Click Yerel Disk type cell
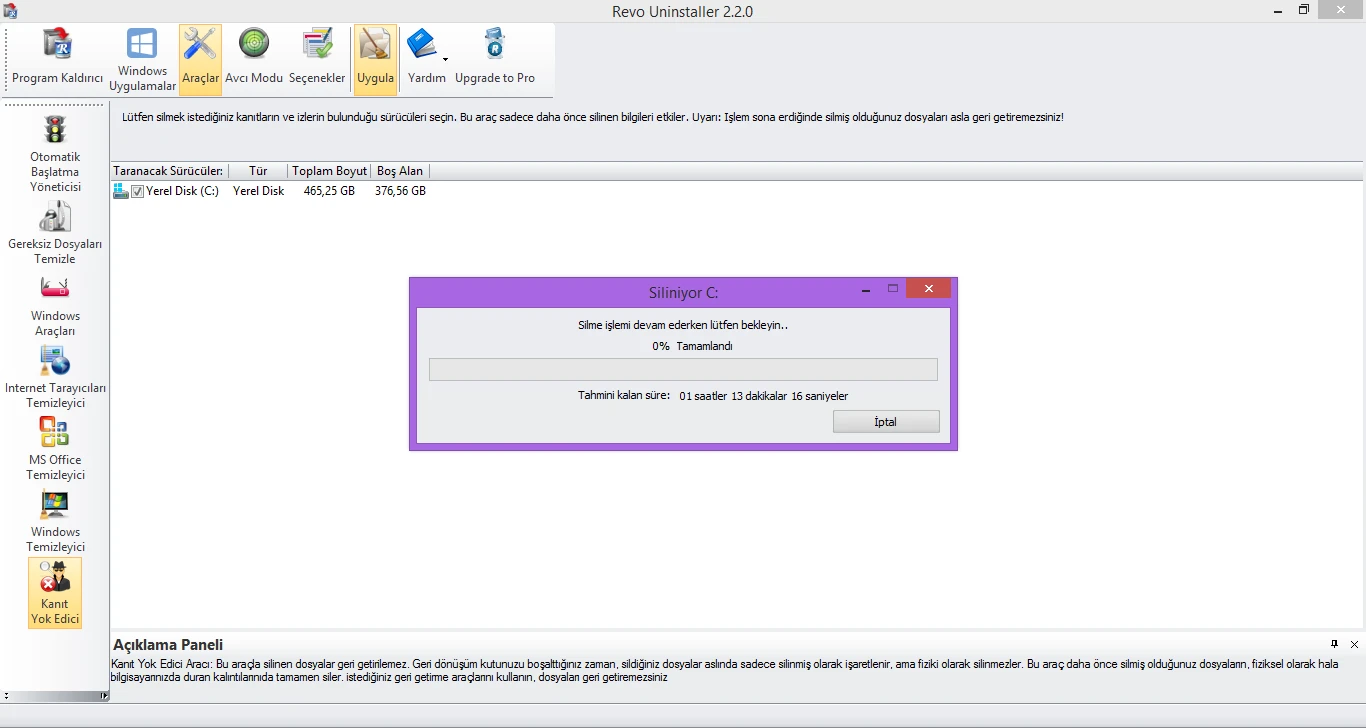Viewport: 1366px width, 728px height. [258, 191]
